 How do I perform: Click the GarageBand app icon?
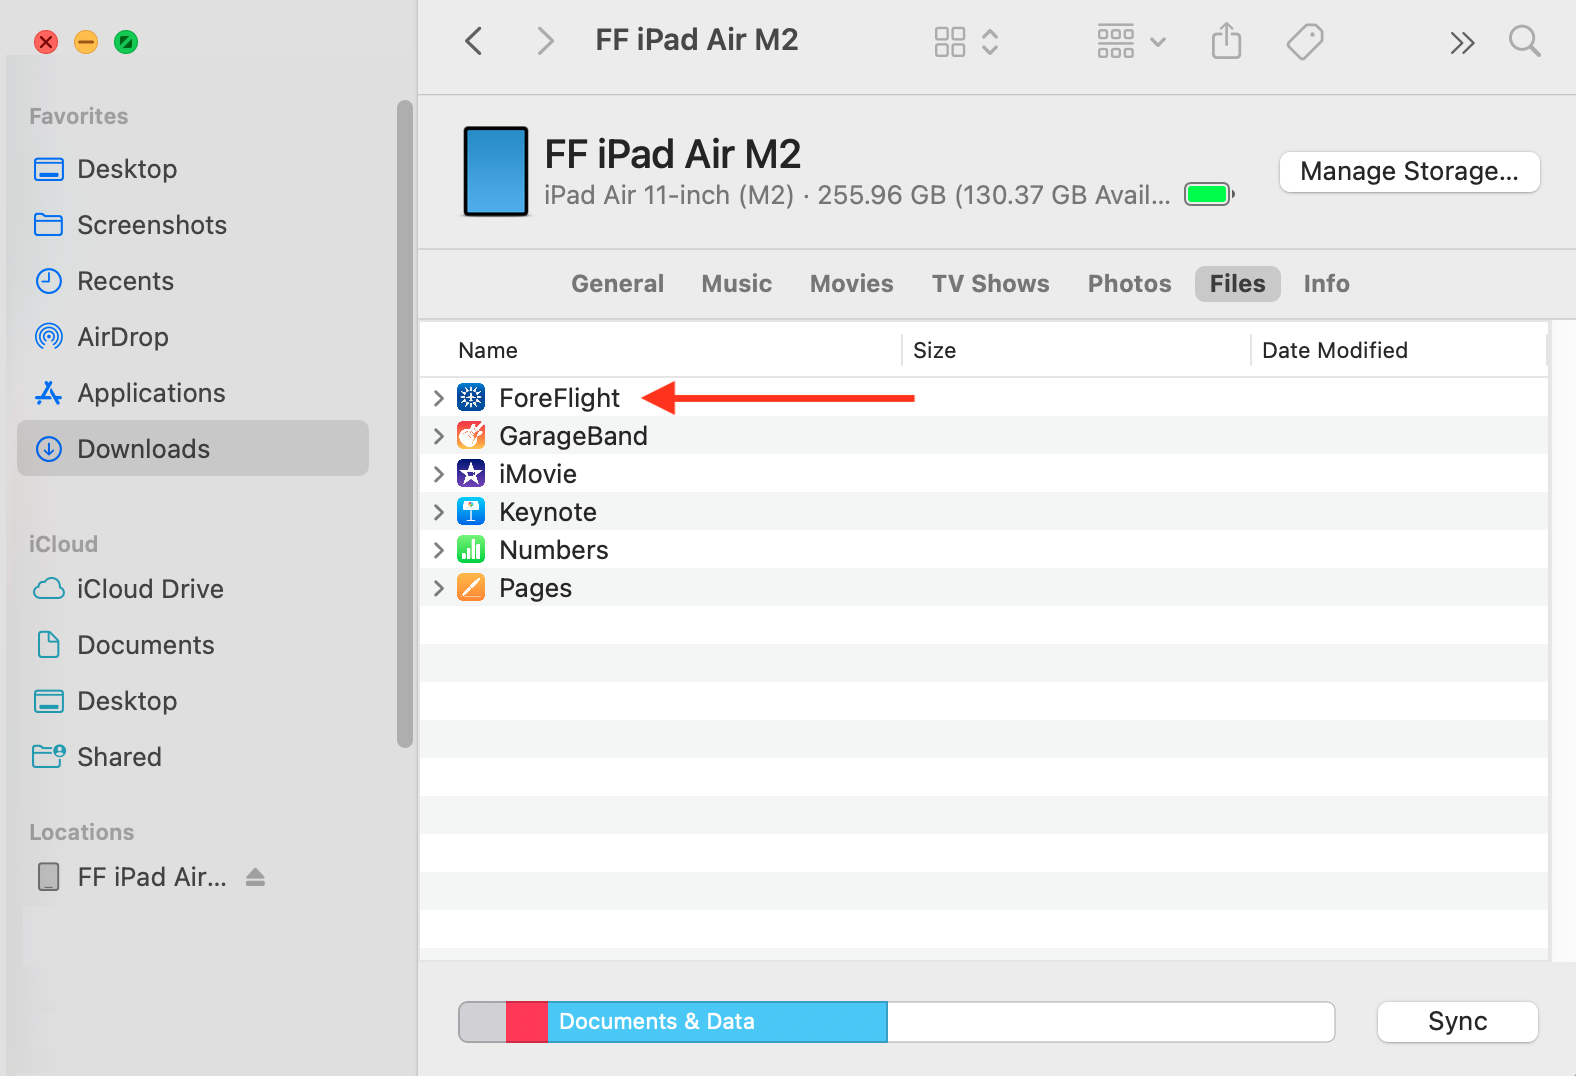click(471, 435)
